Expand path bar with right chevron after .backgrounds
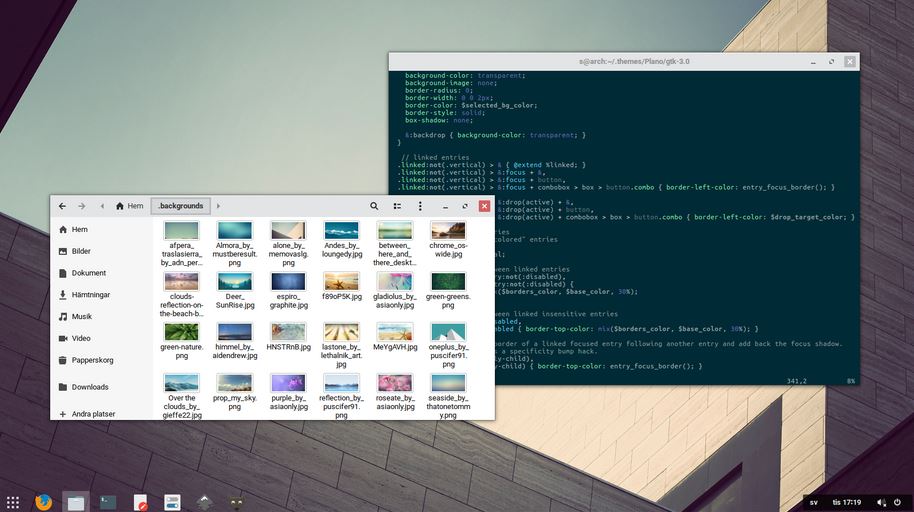The height and width of the screenshot is (512, 914). [218, 206]
